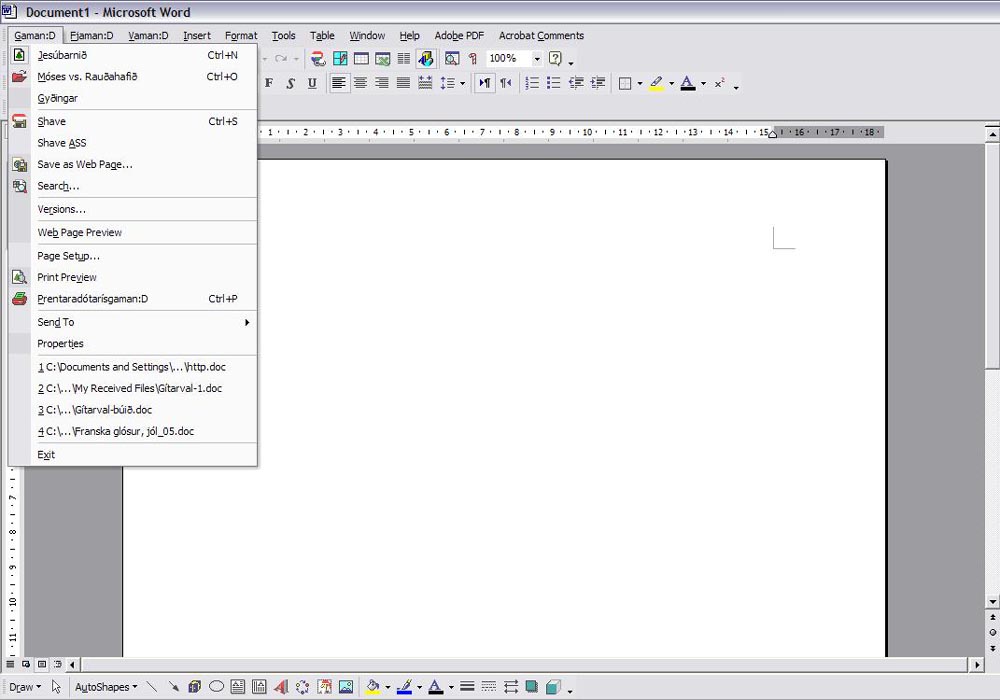Apply distributed paragraph alignment

coord(425,83)
